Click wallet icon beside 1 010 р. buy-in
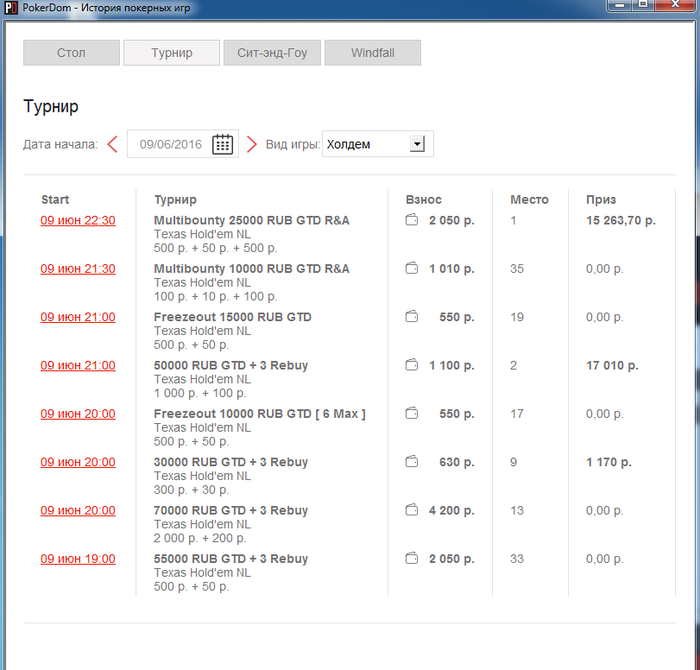This screenshot has height=670, width=700. pyautogui.click(x=412, y=268)
